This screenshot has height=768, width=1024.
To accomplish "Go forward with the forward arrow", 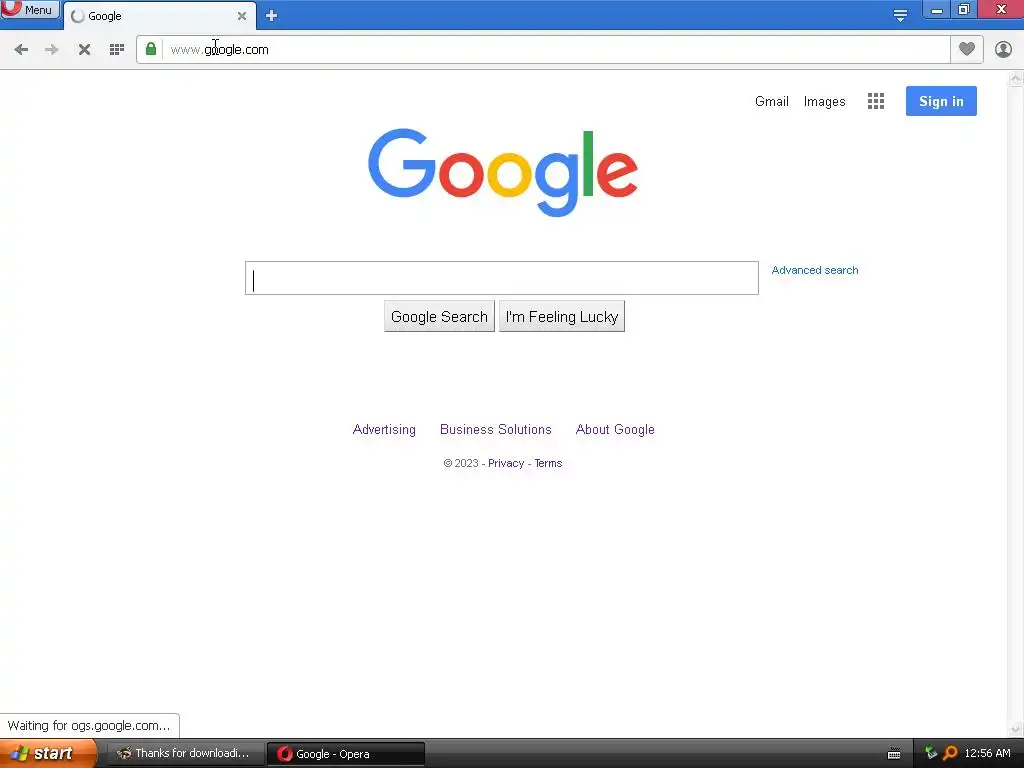I will (52, 50).
